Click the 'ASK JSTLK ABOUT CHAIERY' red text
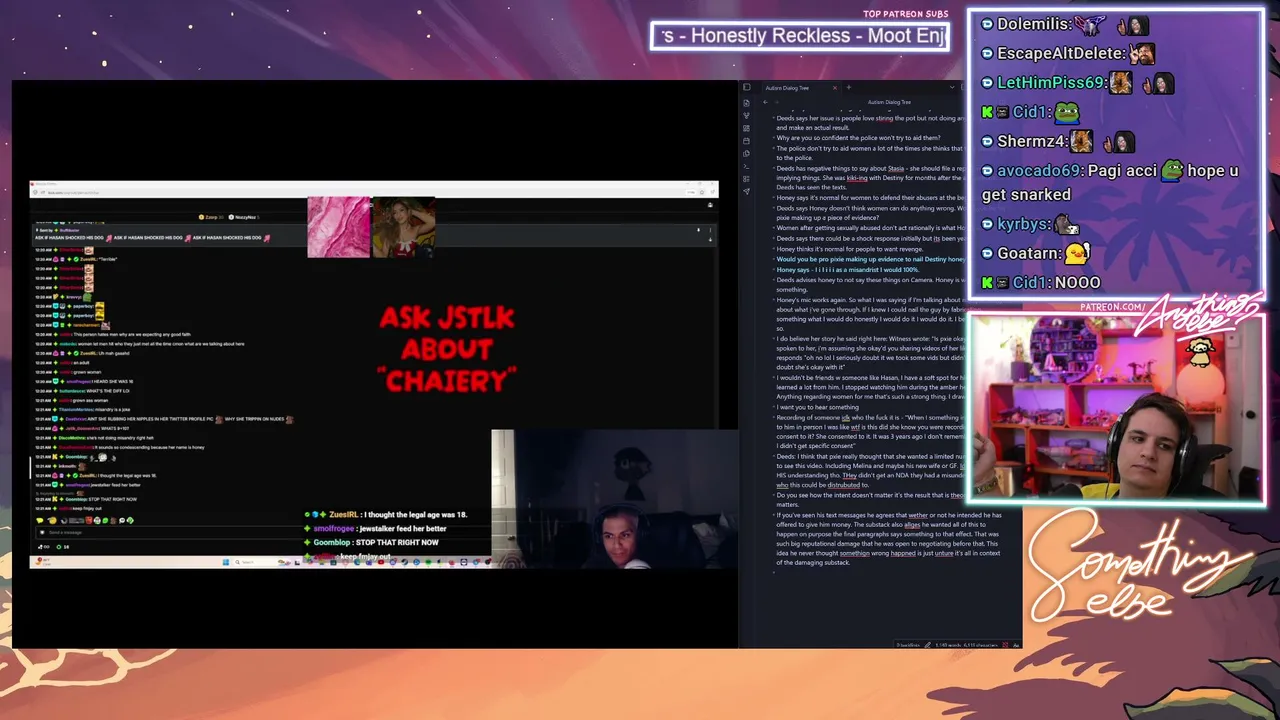The width and height of the screenshot is (1280, 720). point(447,349)
